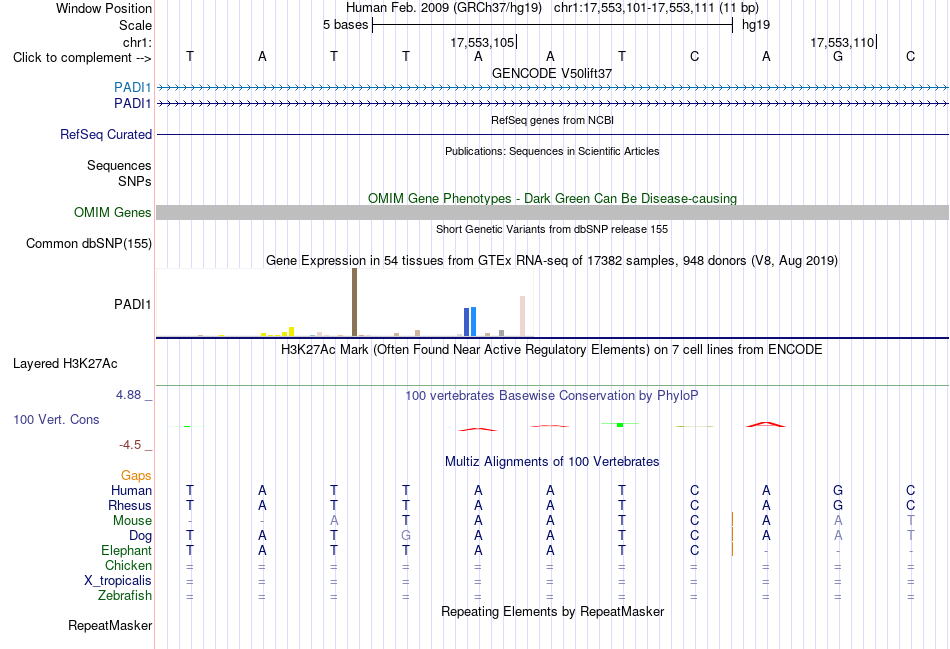Click the GENCODE V50lift37 track title
Image resolution: width=950 pixels, height=649 pixels.
[x=552, y=73]
